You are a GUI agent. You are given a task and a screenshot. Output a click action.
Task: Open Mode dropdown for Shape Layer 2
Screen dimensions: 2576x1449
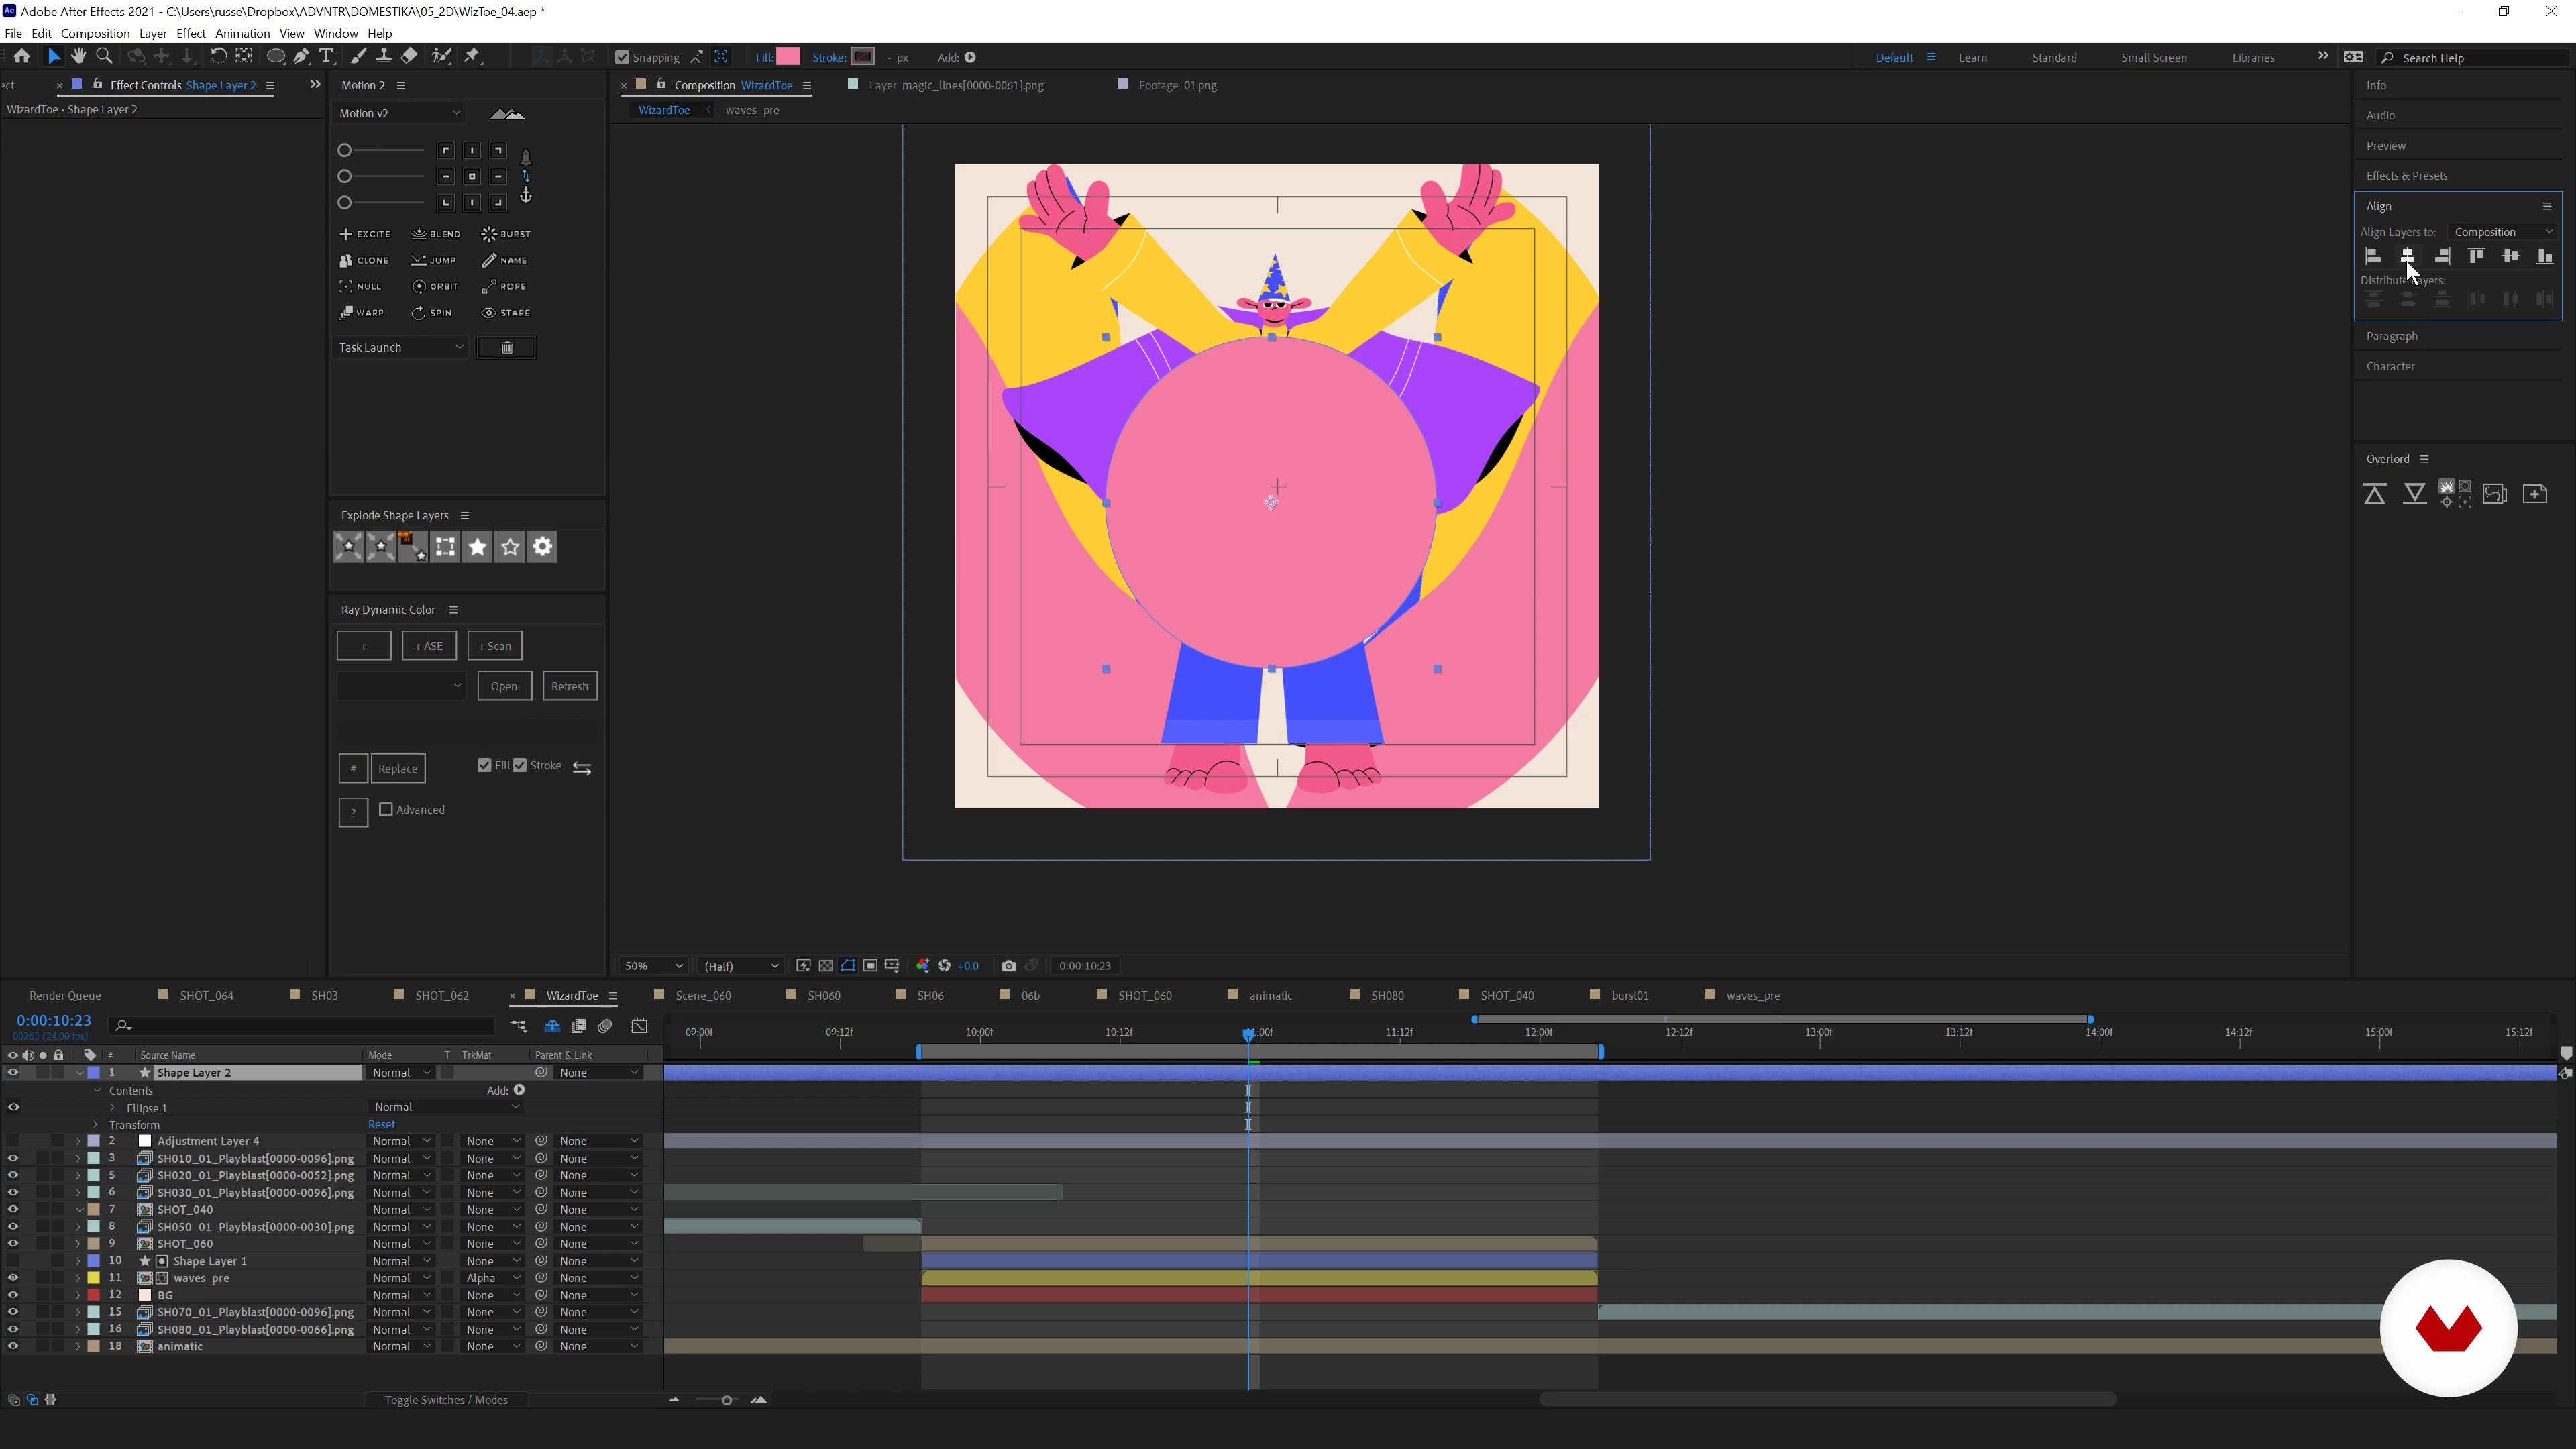[401, 1073]
